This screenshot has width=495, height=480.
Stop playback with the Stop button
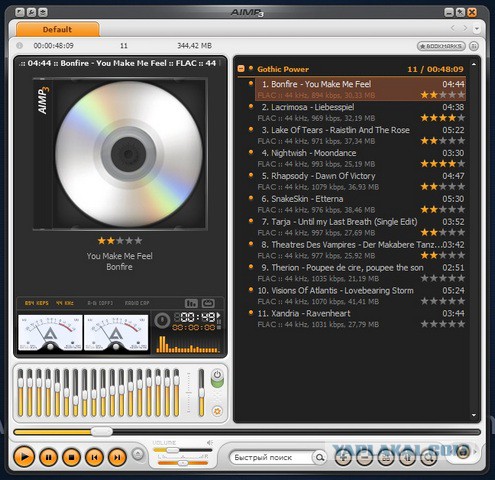pyautogui.click(x=71, y=457)
